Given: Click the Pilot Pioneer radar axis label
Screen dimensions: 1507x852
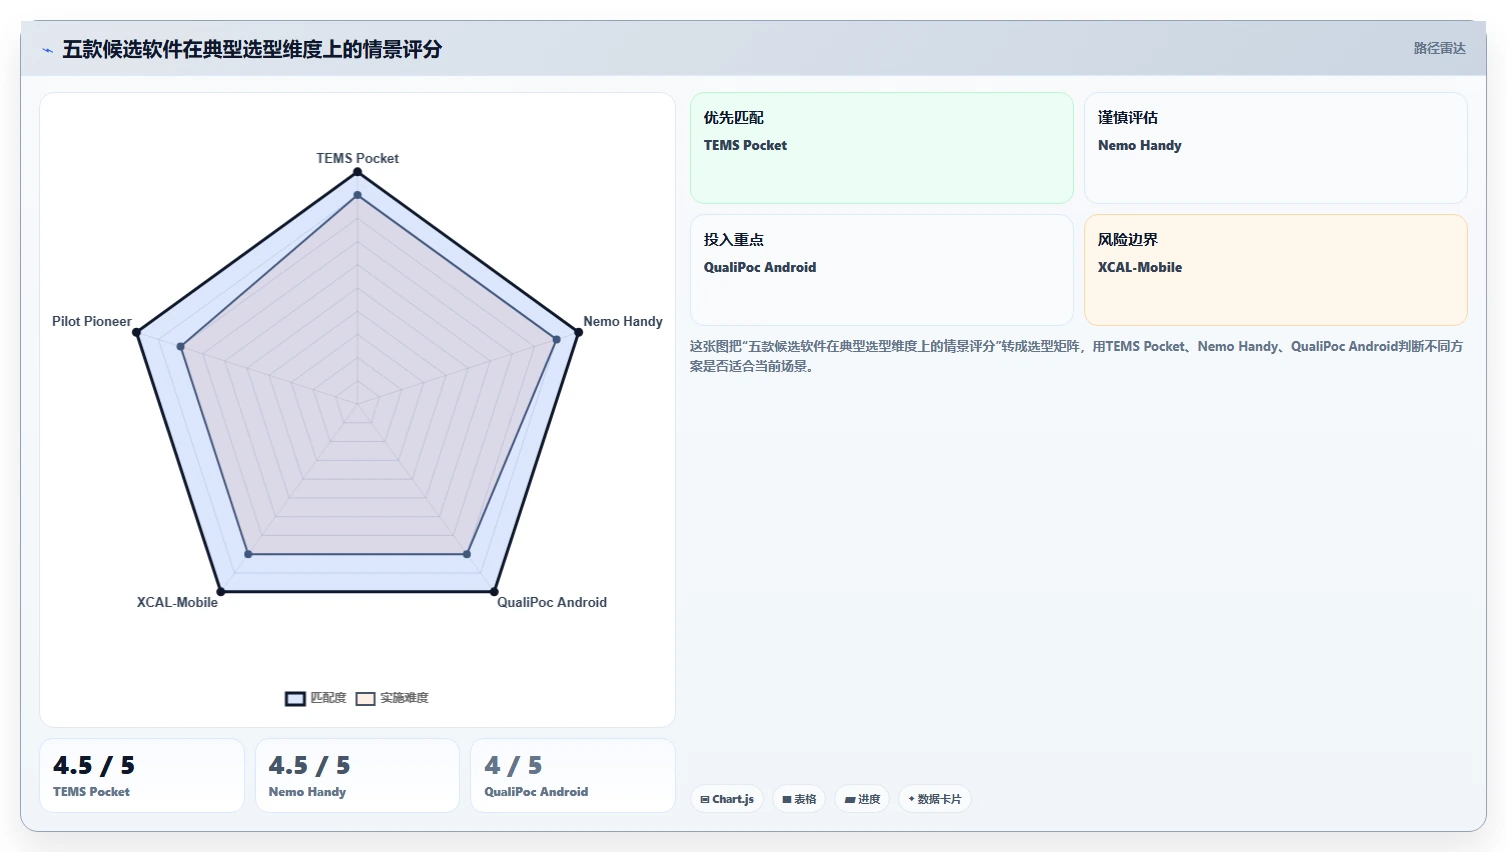Looking at the screenshot, I should [92, 321].
